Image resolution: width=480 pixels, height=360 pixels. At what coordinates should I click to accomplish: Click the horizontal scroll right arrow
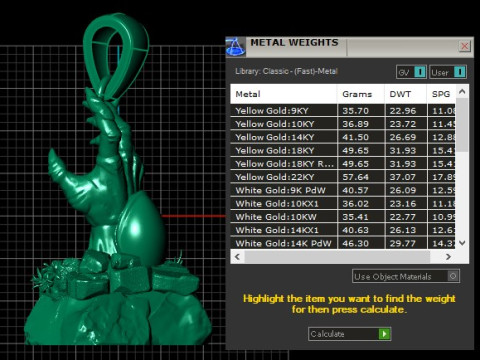click(448, 257)
